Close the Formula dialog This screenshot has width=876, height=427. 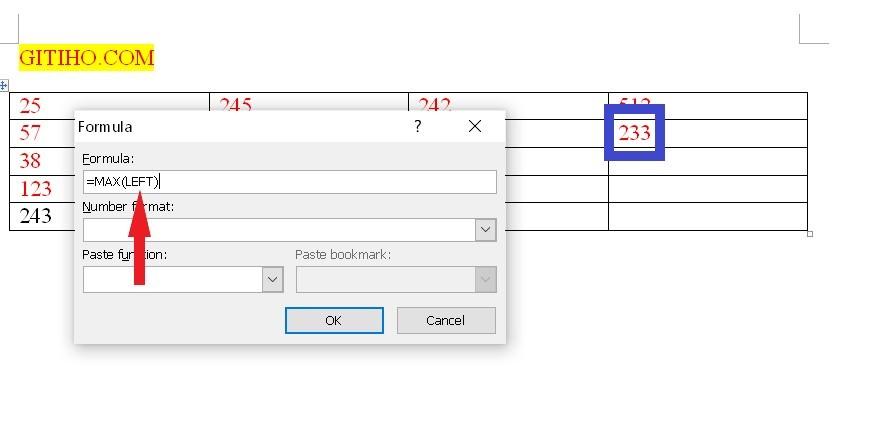click(475, 126)
